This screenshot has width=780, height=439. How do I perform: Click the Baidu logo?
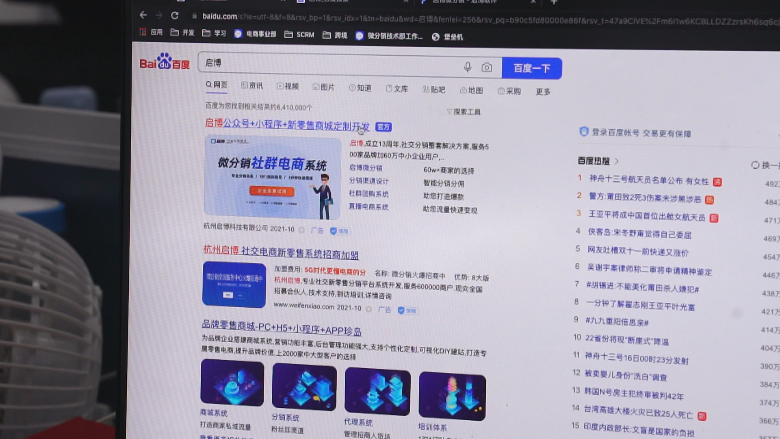165,62
